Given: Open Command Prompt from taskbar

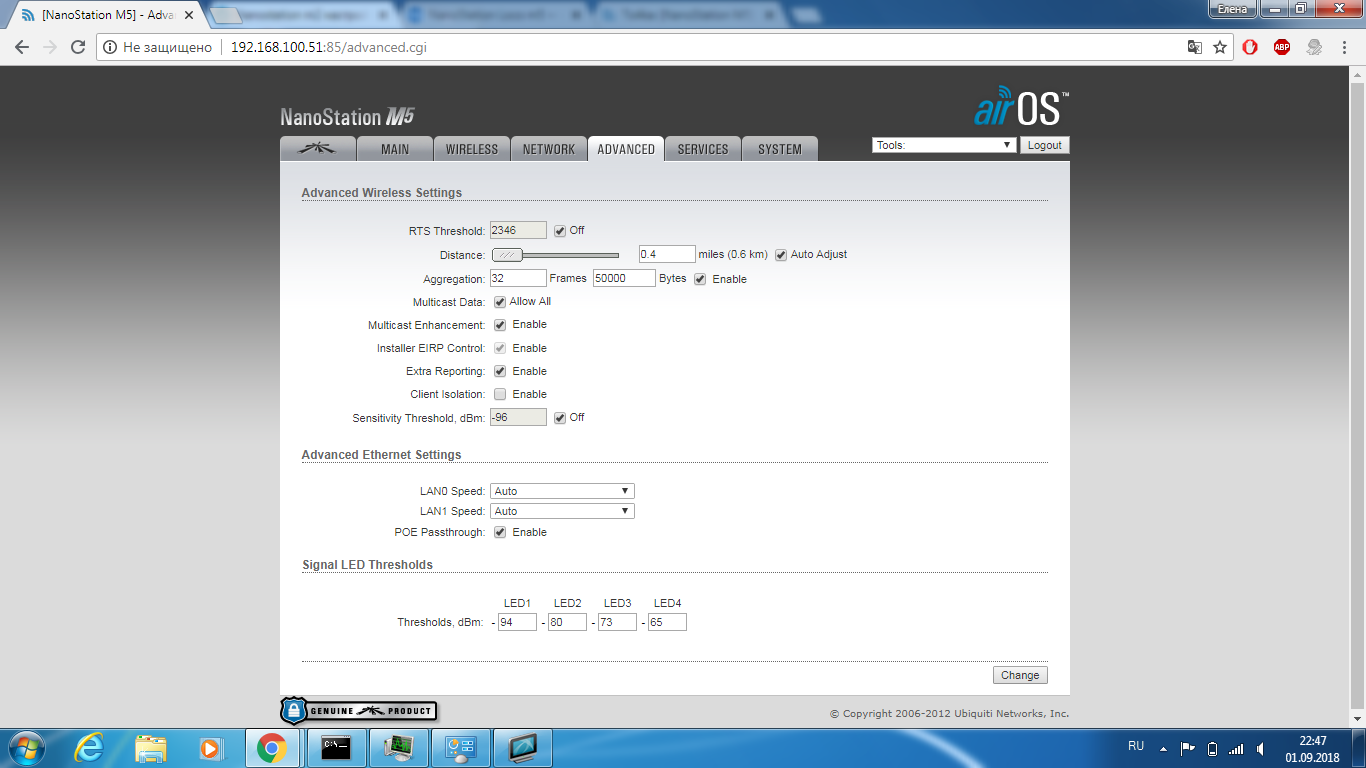Looking at the screenshot, I should (x=335, y=747).
